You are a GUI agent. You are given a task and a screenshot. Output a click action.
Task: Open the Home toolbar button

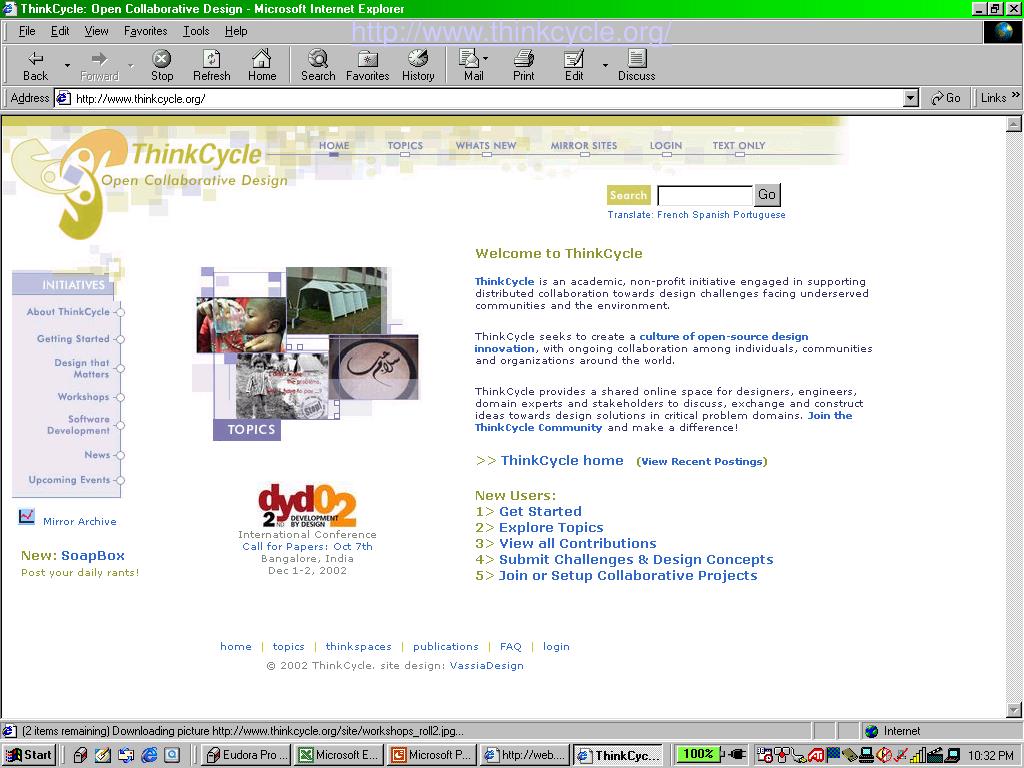pos(262,65)
